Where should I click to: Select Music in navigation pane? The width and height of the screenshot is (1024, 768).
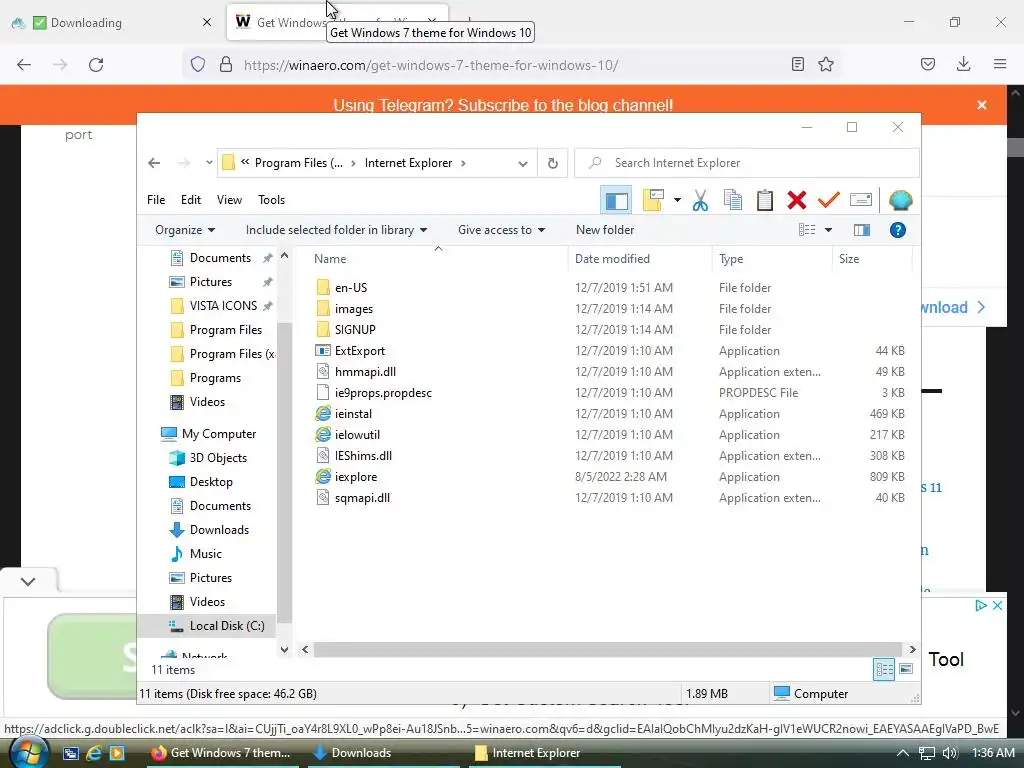[206, 554]
